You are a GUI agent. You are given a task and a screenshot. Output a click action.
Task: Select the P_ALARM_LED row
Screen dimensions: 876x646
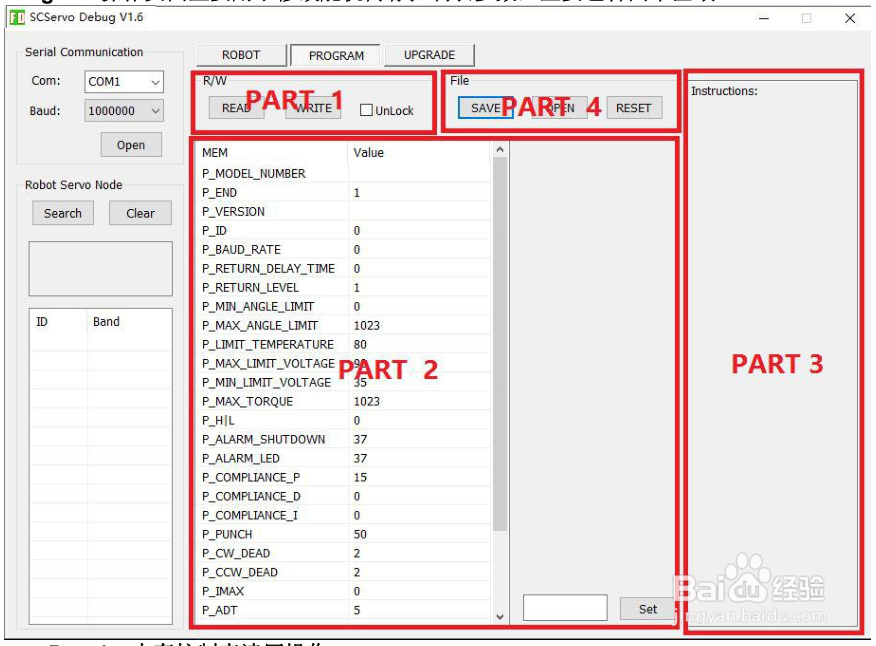tap(345, 459)
